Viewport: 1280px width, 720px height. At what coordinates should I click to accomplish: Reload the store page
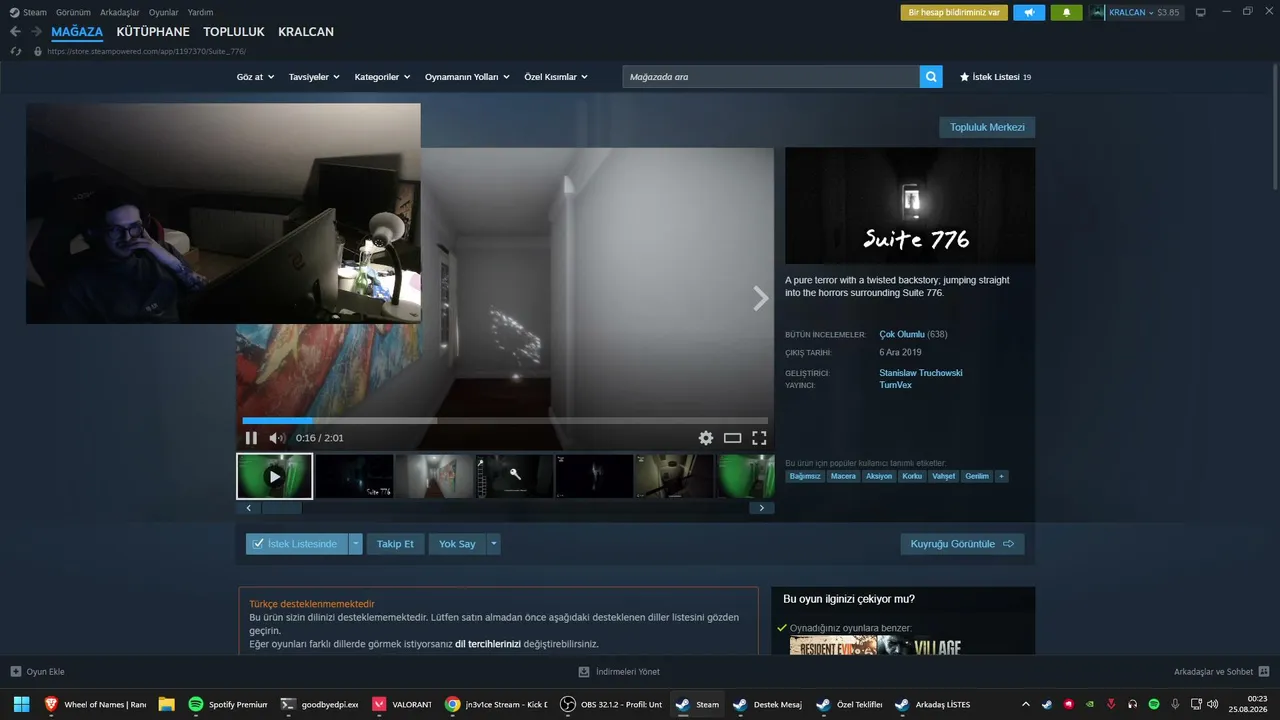click(15, 51)
